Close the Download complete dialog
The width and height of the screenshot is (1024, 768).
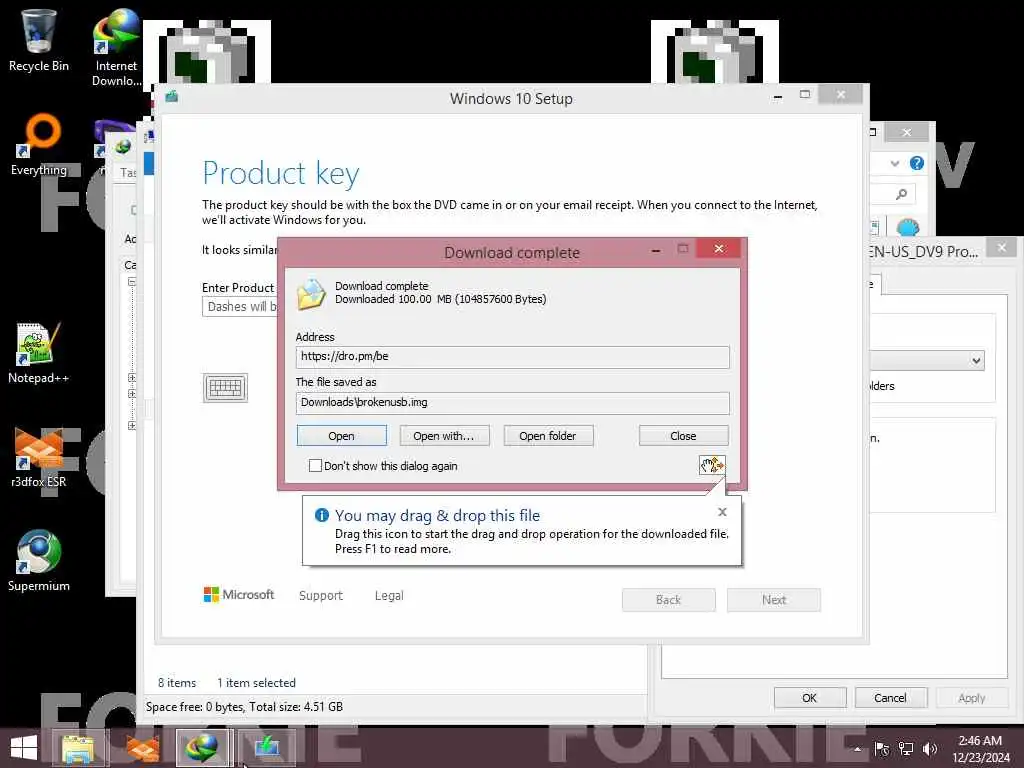(x=718, y=249)
